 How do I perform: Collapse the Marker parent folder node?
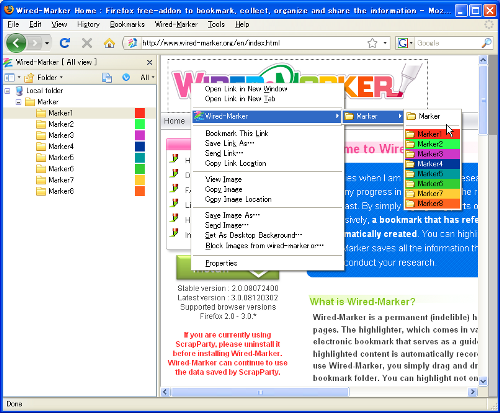click(x=18, y=102)
